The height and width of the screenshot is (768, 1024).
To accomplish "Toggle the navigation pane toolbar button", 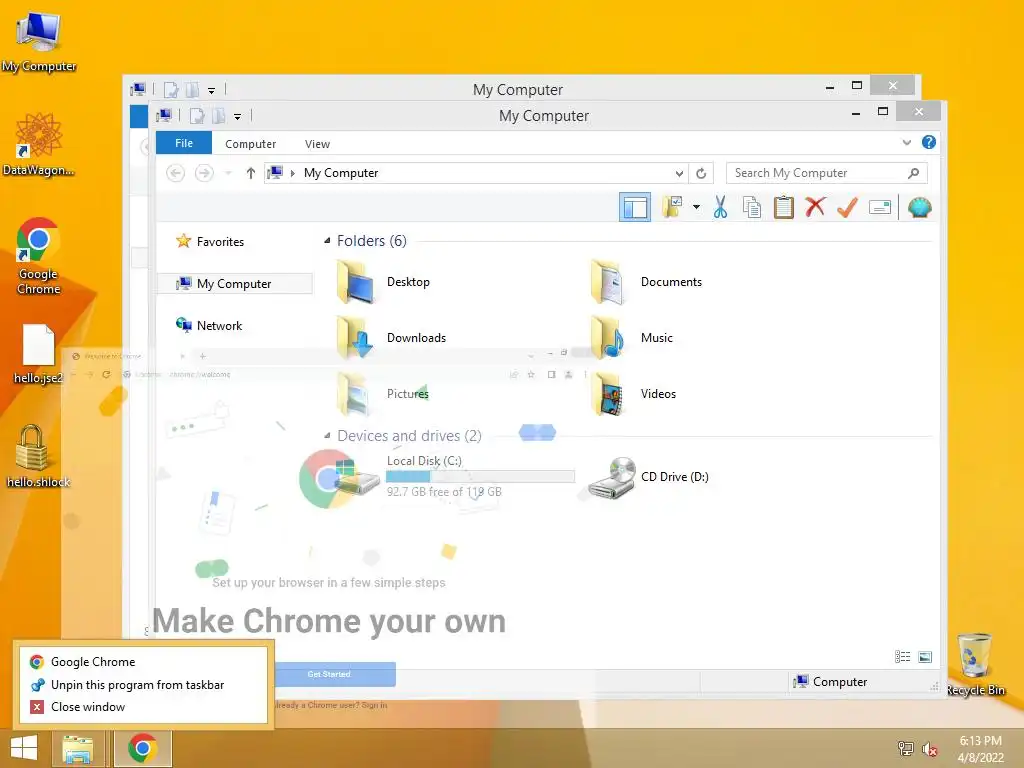I will tap(635, 208).
